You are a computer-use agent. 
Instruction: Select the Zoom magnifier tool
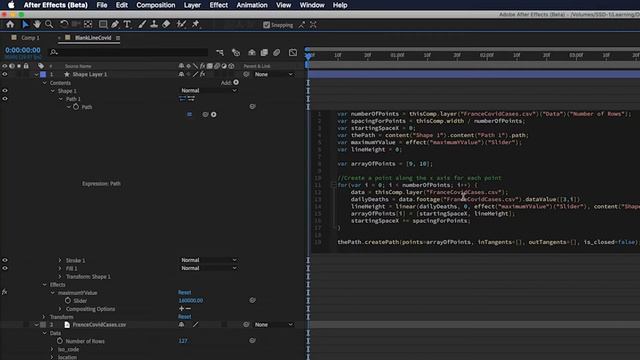click(49, 24)
